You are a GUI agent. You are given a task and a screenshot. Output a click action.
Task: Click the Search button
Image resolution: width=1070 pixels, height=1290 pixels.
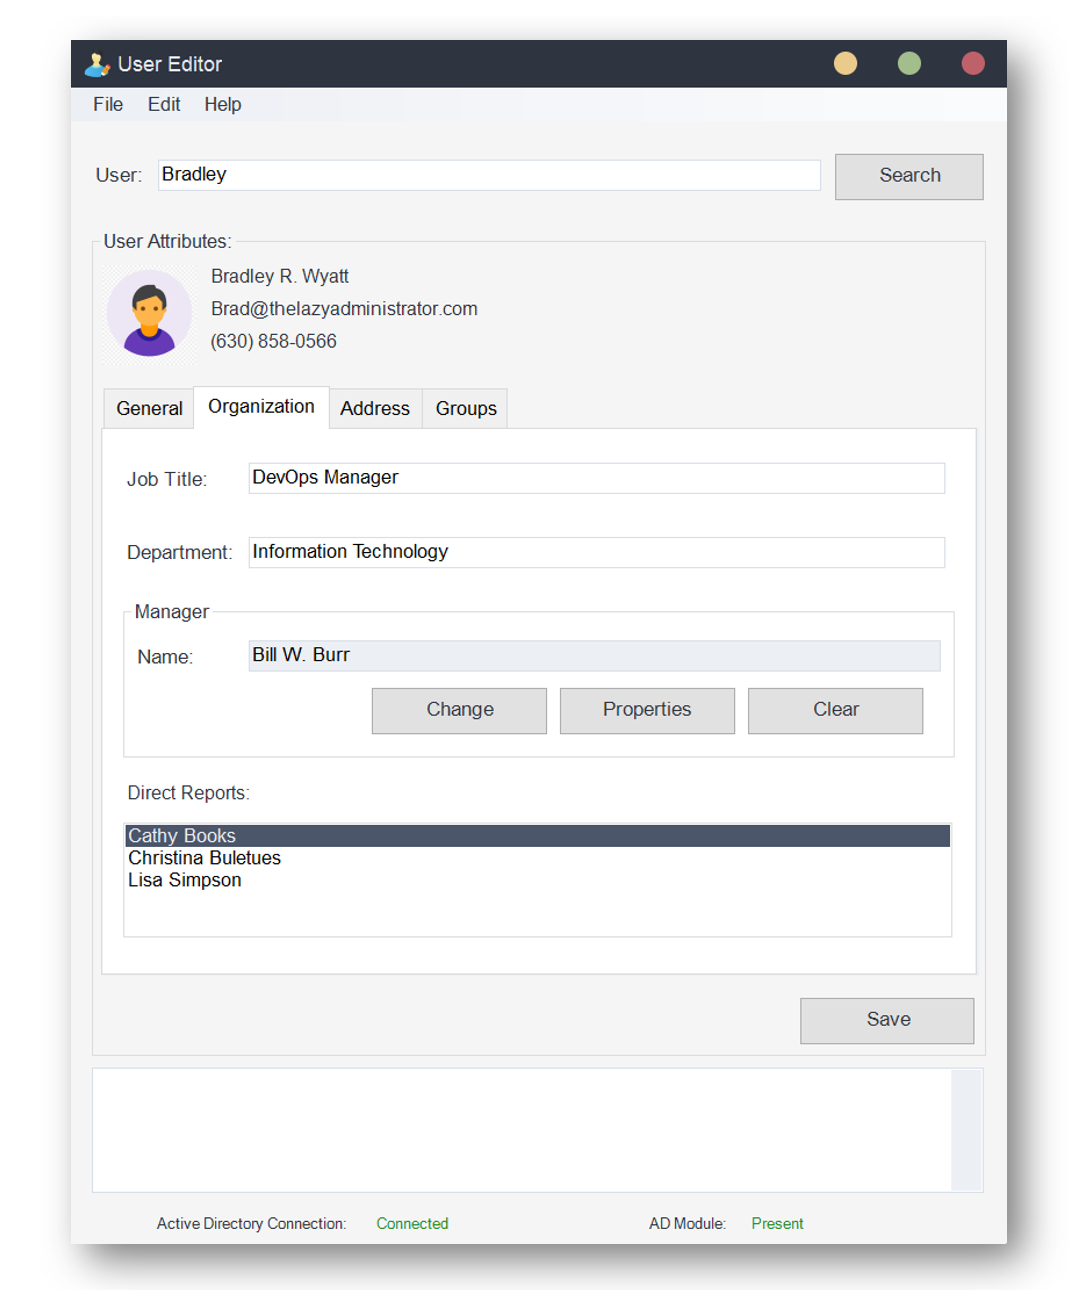point(909,176)
